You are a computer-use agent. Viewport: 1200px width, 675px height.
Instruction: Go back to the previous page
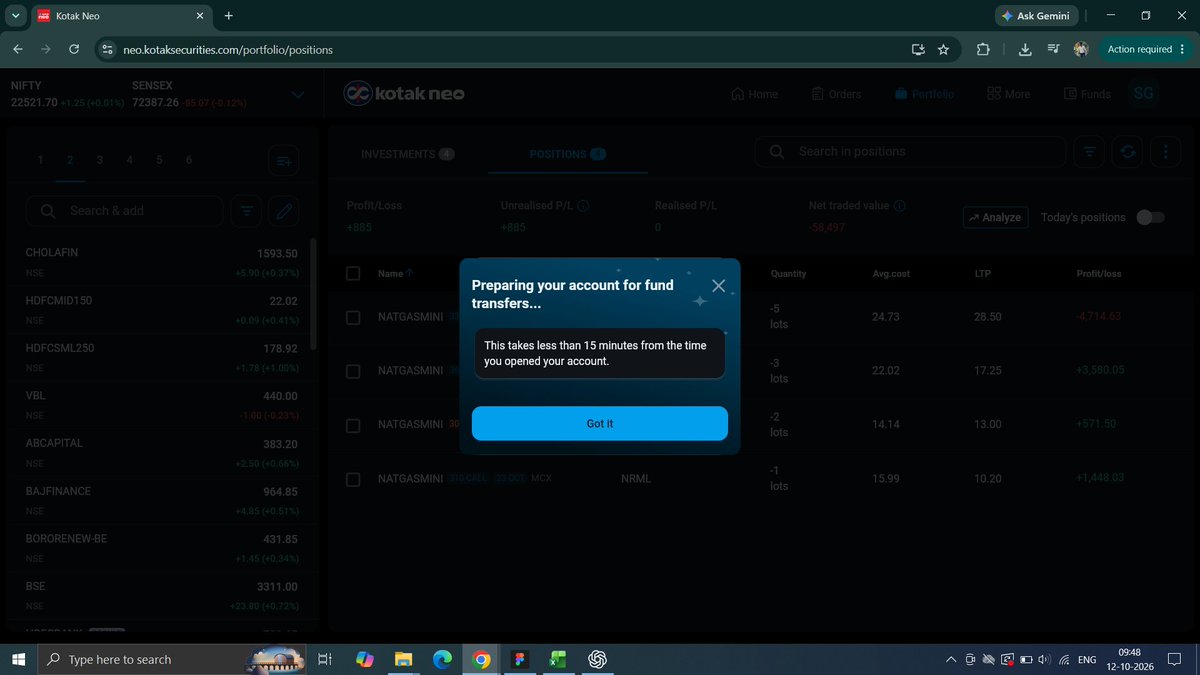18,49
